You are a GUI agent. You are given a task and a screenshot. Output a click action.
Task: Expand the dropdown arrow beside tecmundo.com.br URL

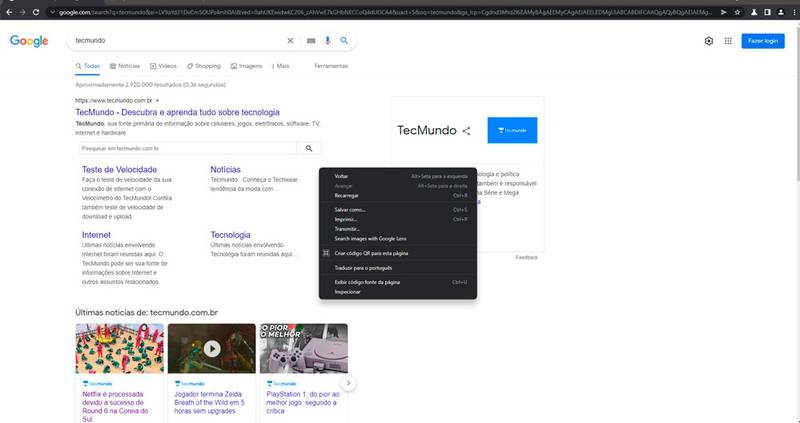click(157, 101)
